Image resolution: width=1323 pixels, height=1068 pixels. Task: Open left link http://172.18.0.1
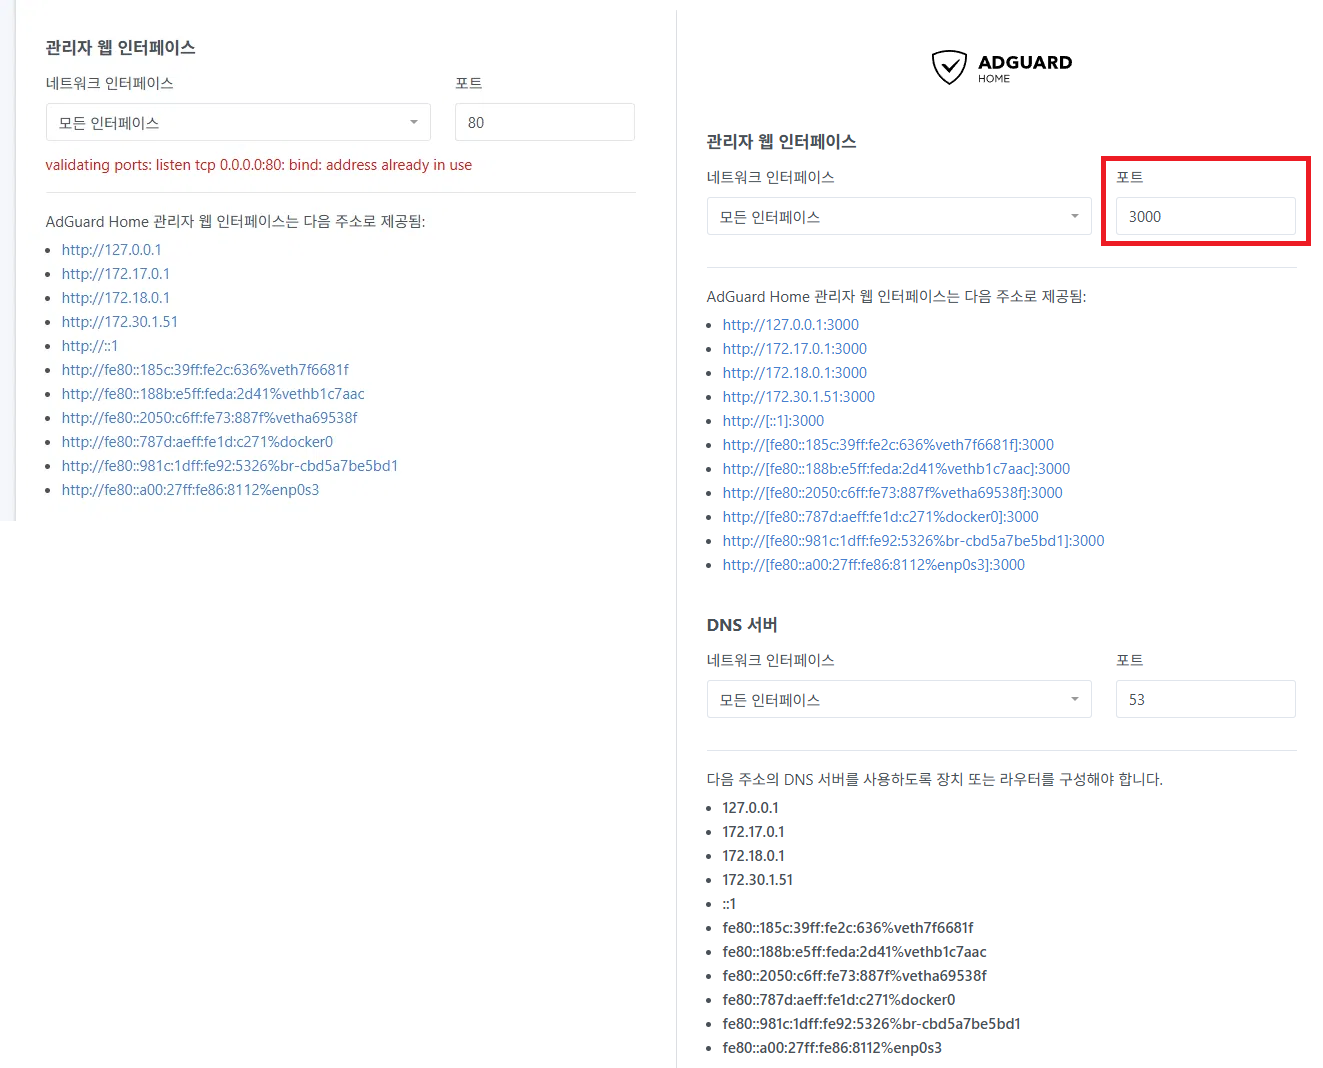(116, 298)
